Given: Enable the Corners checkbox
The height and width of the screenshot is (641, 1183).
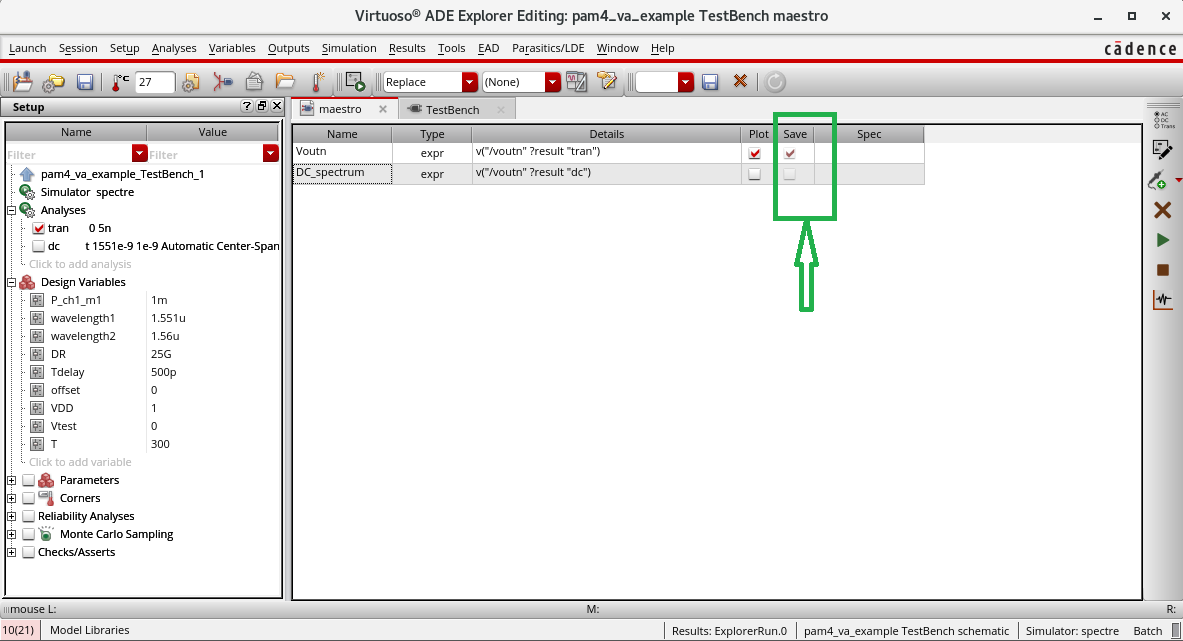Looking at the screenshot, I should (x=29, y=498).
